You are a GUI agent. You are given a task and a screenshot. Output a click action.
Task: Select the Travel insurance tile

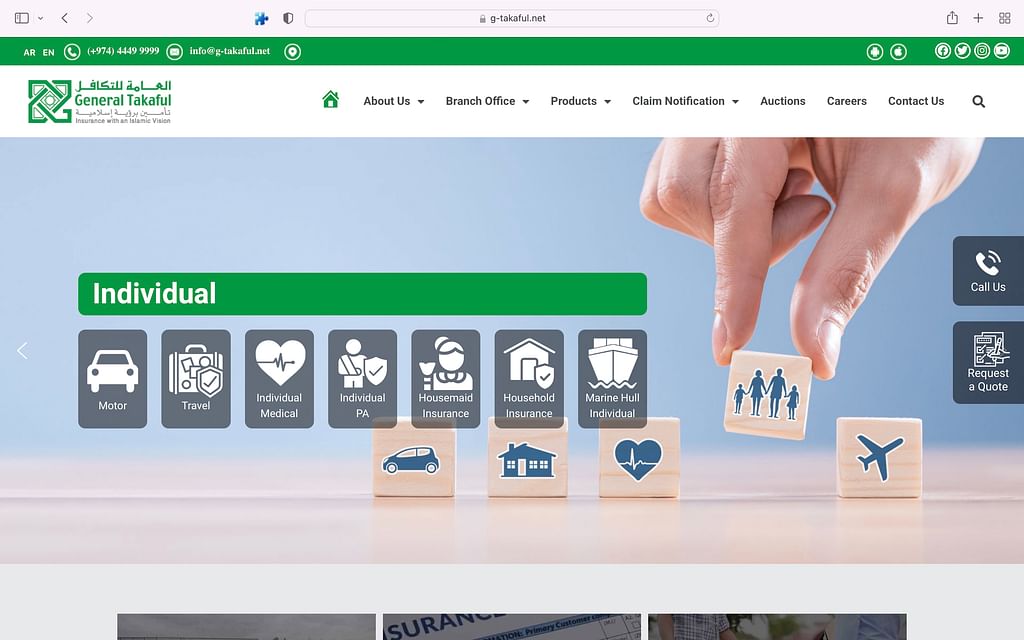coord(196,379)
